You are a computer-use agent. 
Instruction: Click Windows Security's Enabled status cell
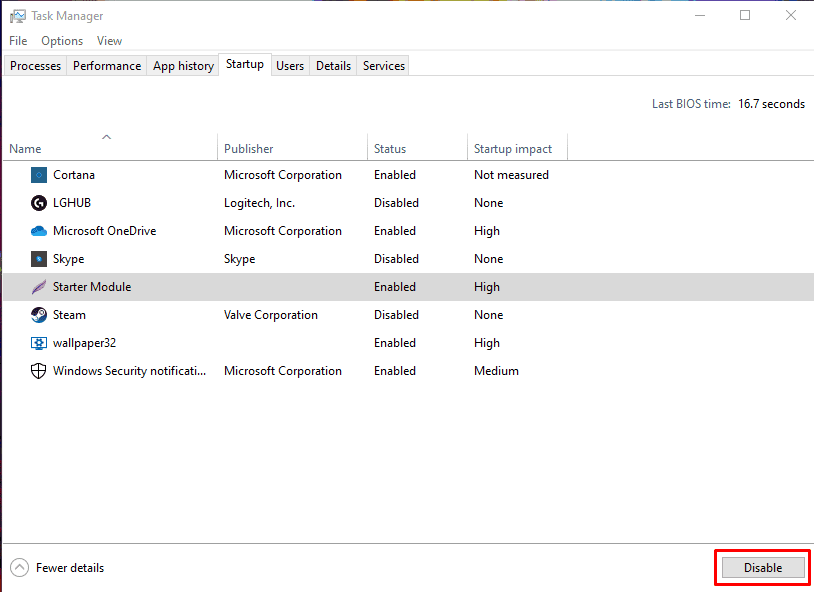(395, 371)
